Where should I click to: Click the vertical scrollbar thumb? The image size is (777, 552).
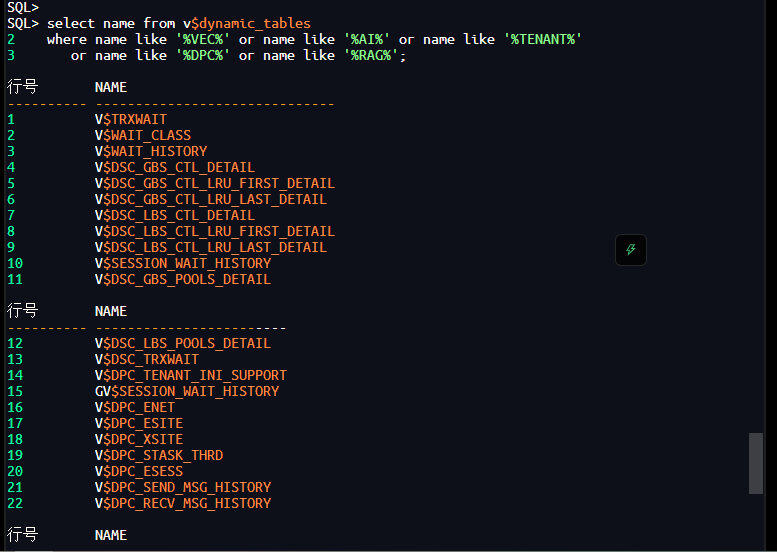[755, 463]
